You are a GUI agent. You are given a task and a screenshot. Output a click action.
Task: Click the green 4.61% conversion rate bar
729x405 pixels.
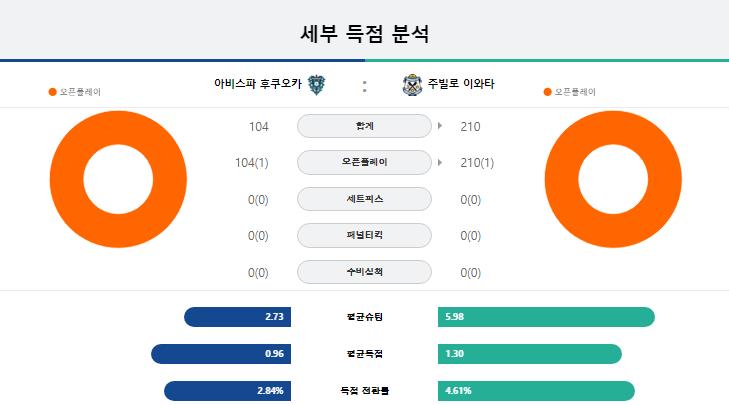pyautogui.click(x=537, y=391)
